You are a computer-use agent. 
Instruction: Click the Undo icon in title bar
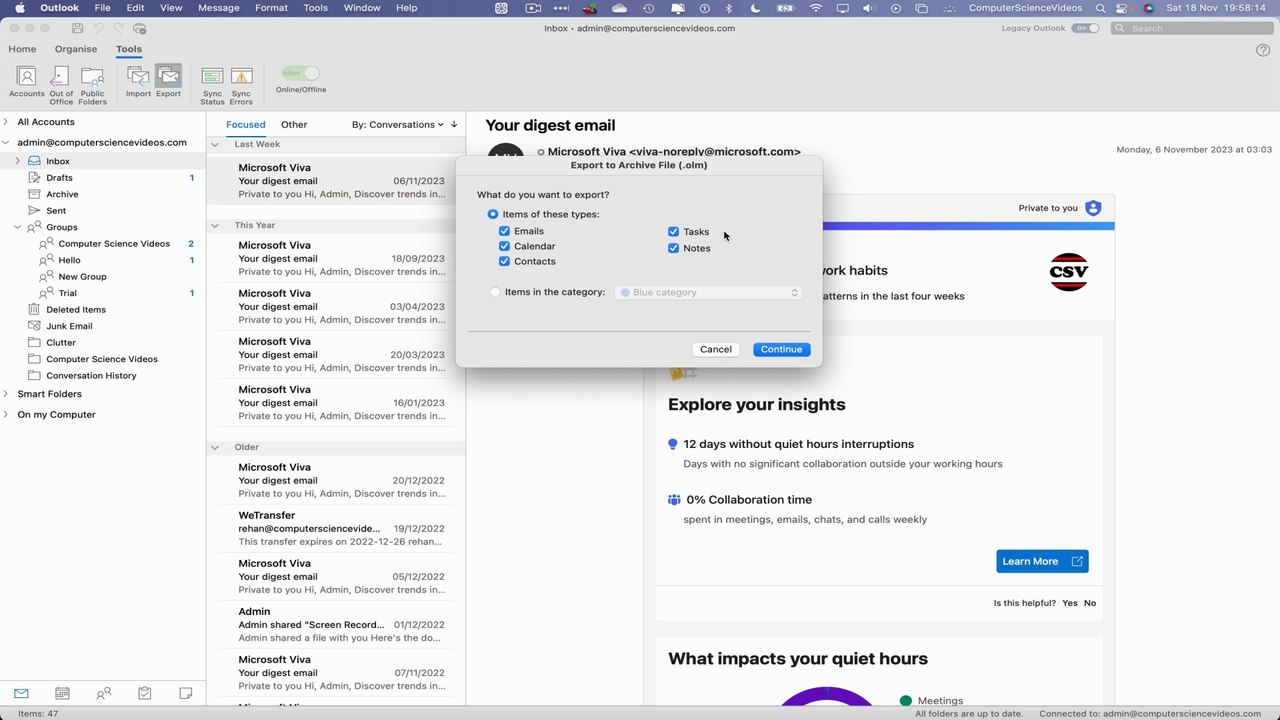(98, 28)
